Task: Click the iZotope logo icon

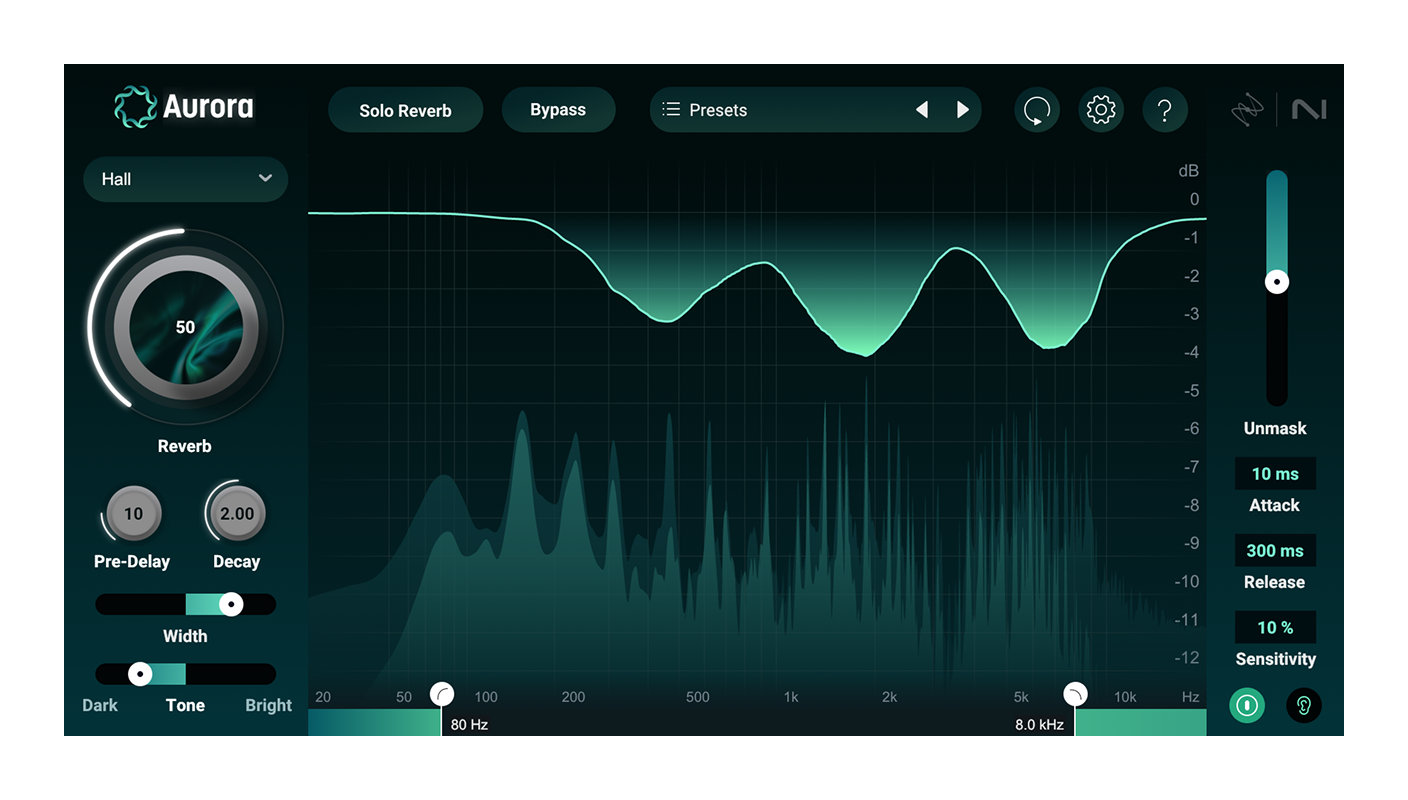Action: click(x=1248, y=110)
